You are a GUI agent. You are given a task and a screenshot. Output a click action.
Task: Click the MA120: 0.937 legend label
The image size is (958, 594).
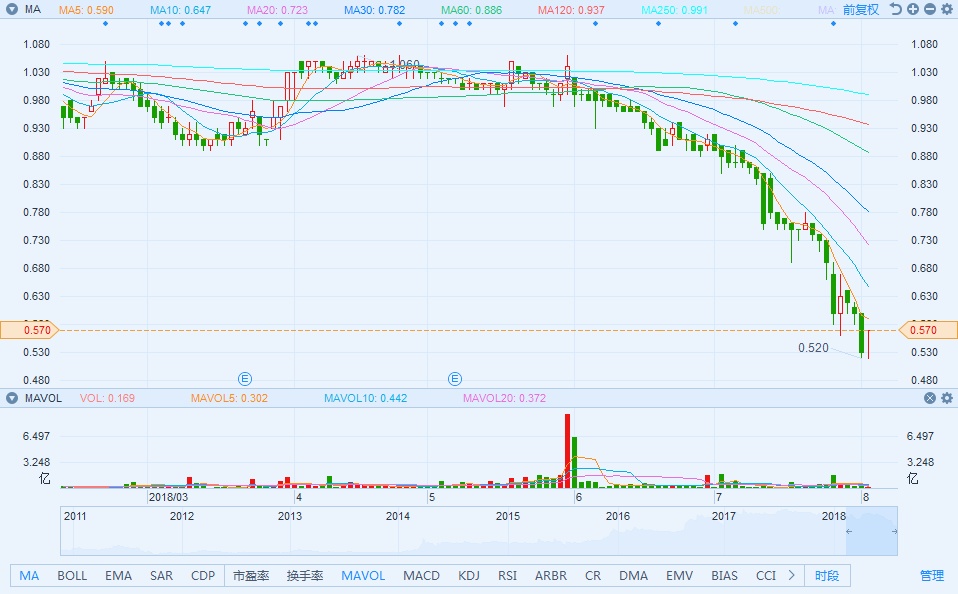click(571, 10)
